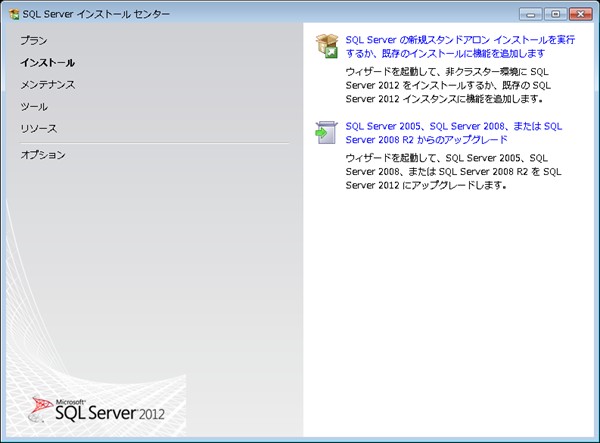Image resolution: width=600 pixels, height=443 pixels.
Task: Click the install description text mentioning 非クラスター環境
Action: click(448, 85)
